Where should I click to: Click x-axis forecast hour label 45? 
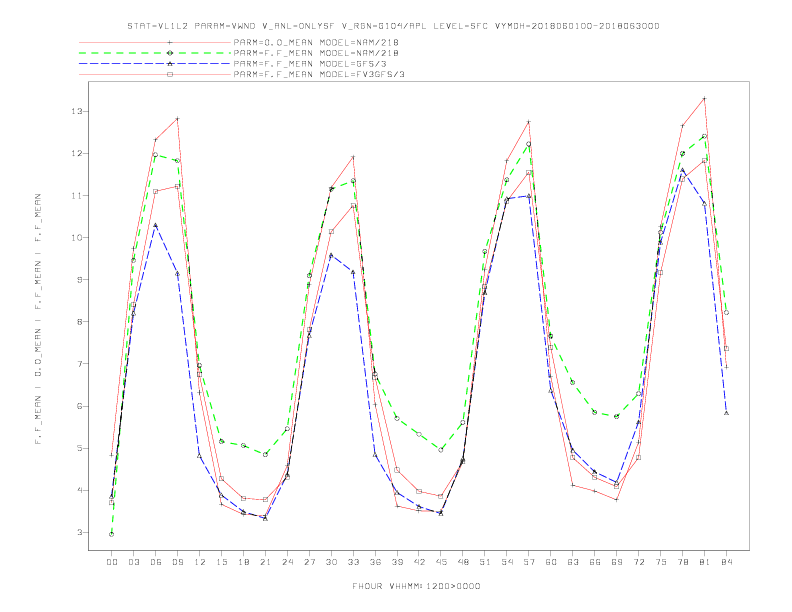[x=441, y=562]
